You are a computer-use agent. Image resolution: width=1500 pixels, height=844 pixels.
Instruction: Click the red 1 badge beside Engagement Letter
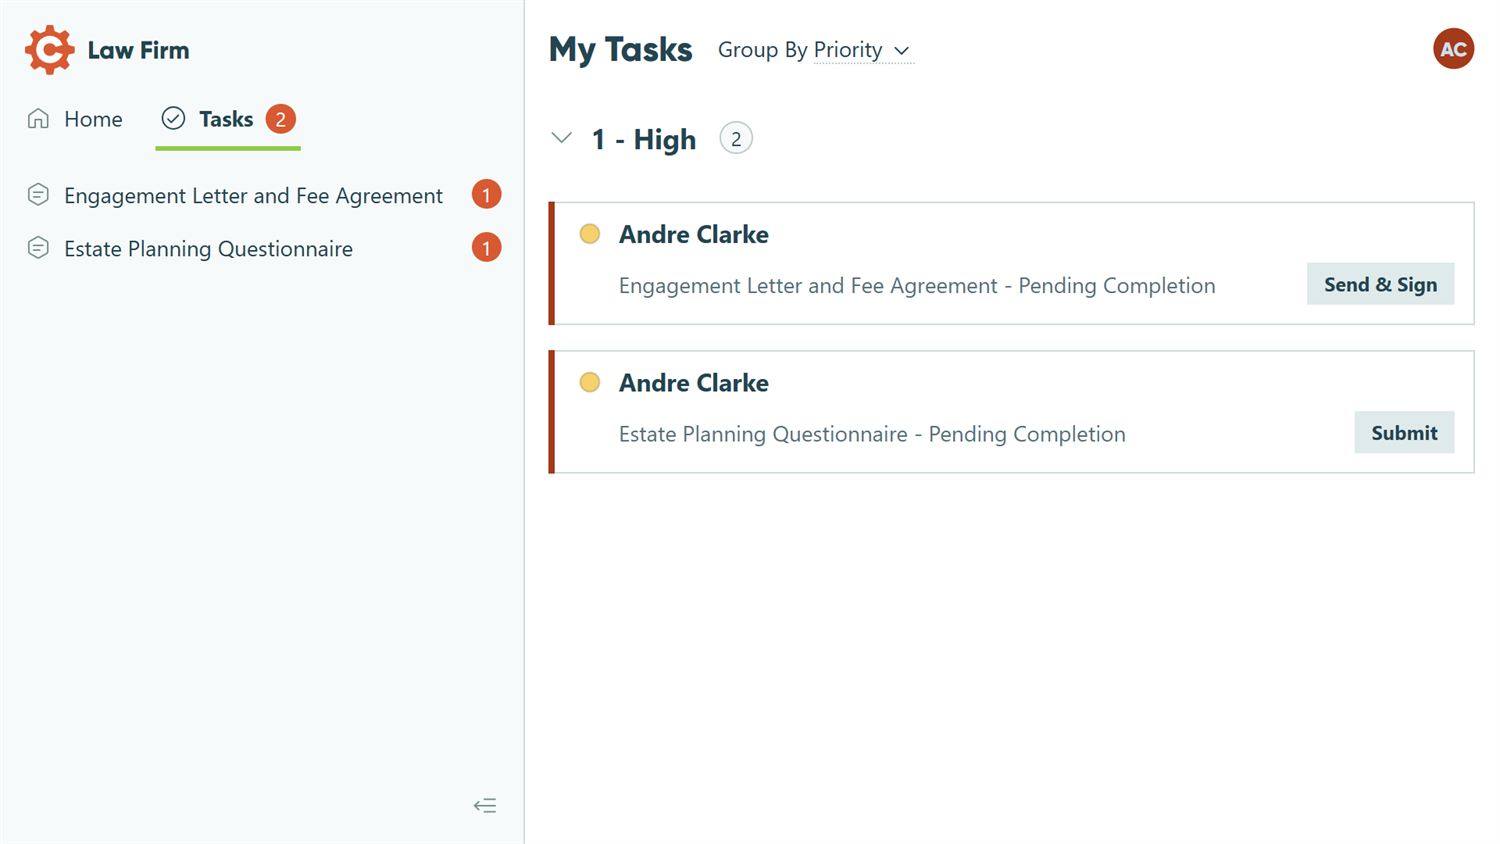(x=487, y=194)
